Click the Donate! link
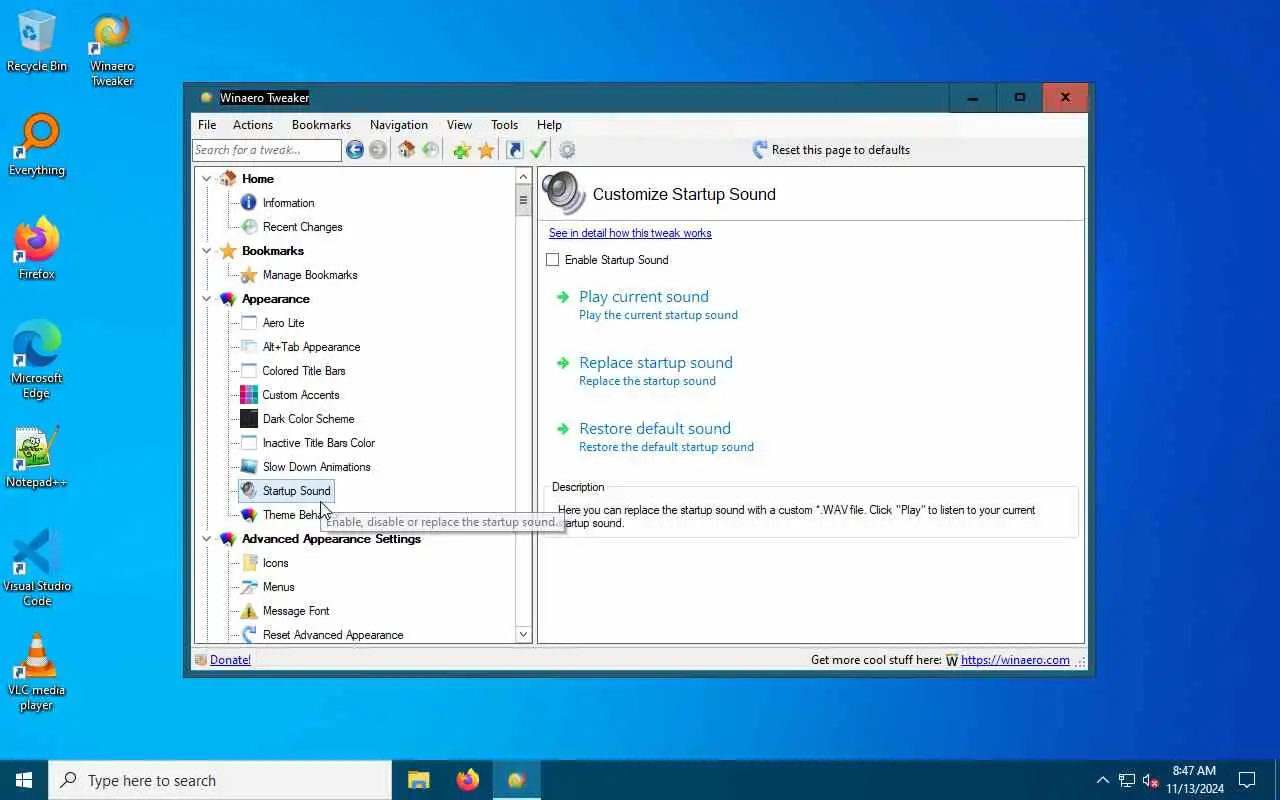 point(230,660)
